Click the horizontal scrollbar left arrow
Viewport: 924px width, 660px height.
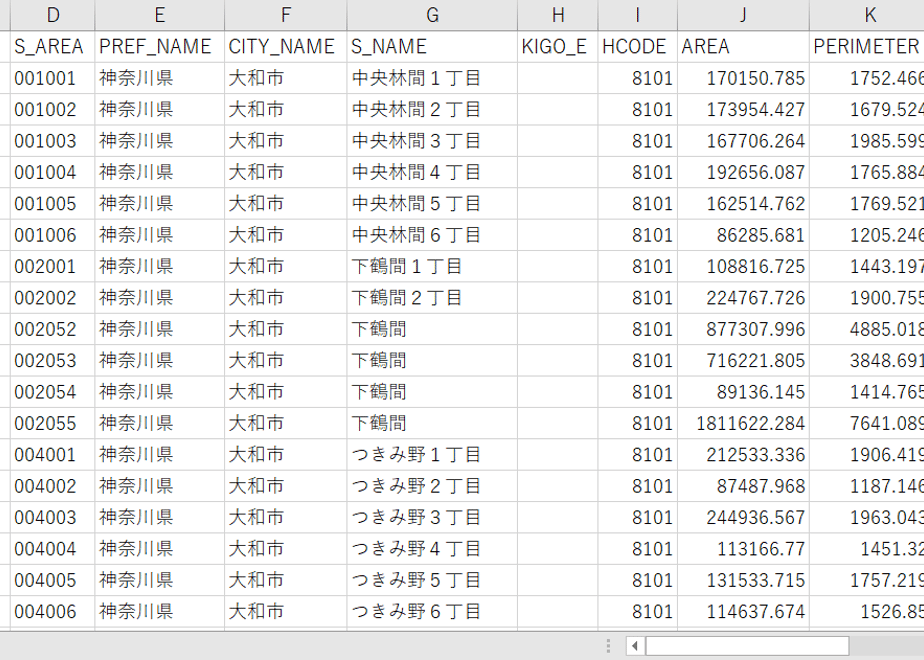[x=635, y=646]
